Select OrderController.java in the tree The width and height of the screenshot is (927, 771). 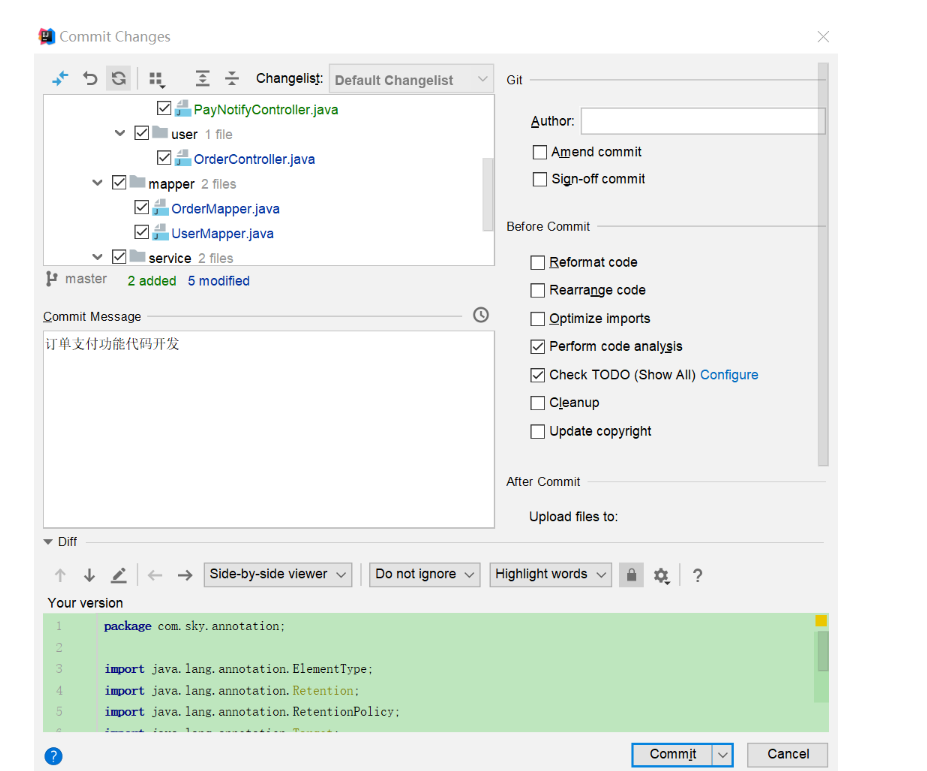254,159
